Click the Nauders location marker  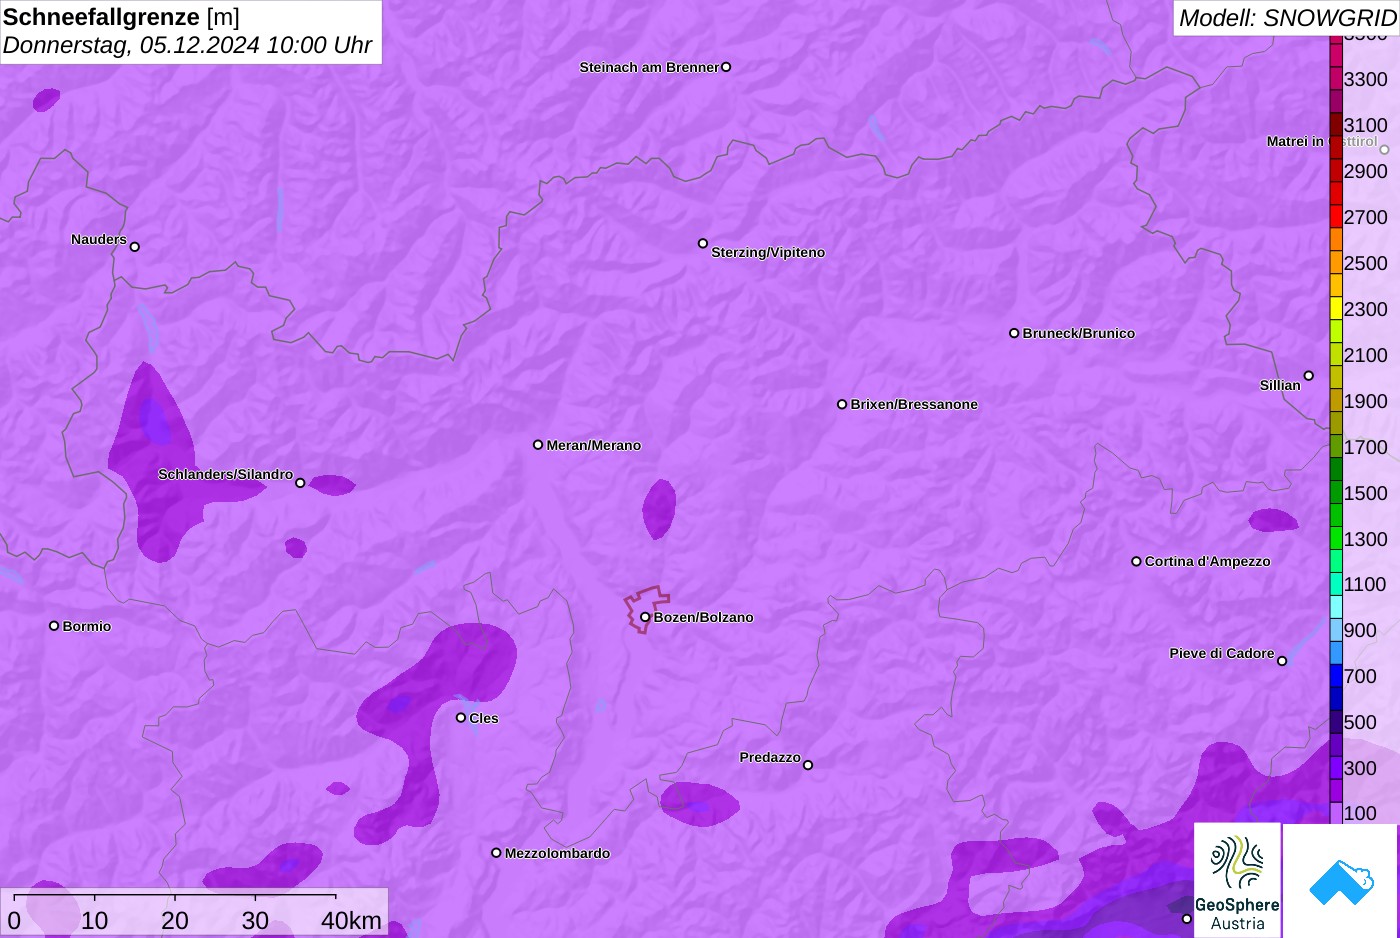[135, 247]
